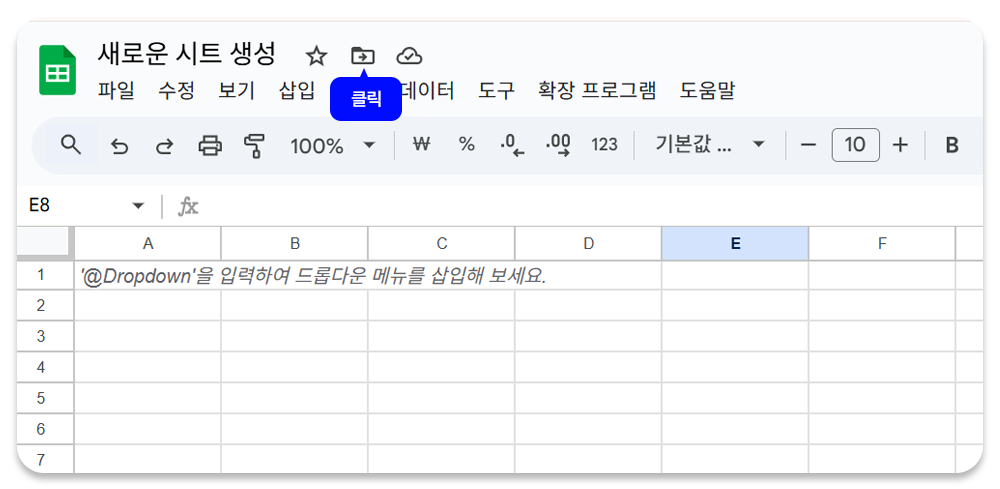Check the cloud save status icon
This screenshot has height=489, width=1000.
pos(409,57)
